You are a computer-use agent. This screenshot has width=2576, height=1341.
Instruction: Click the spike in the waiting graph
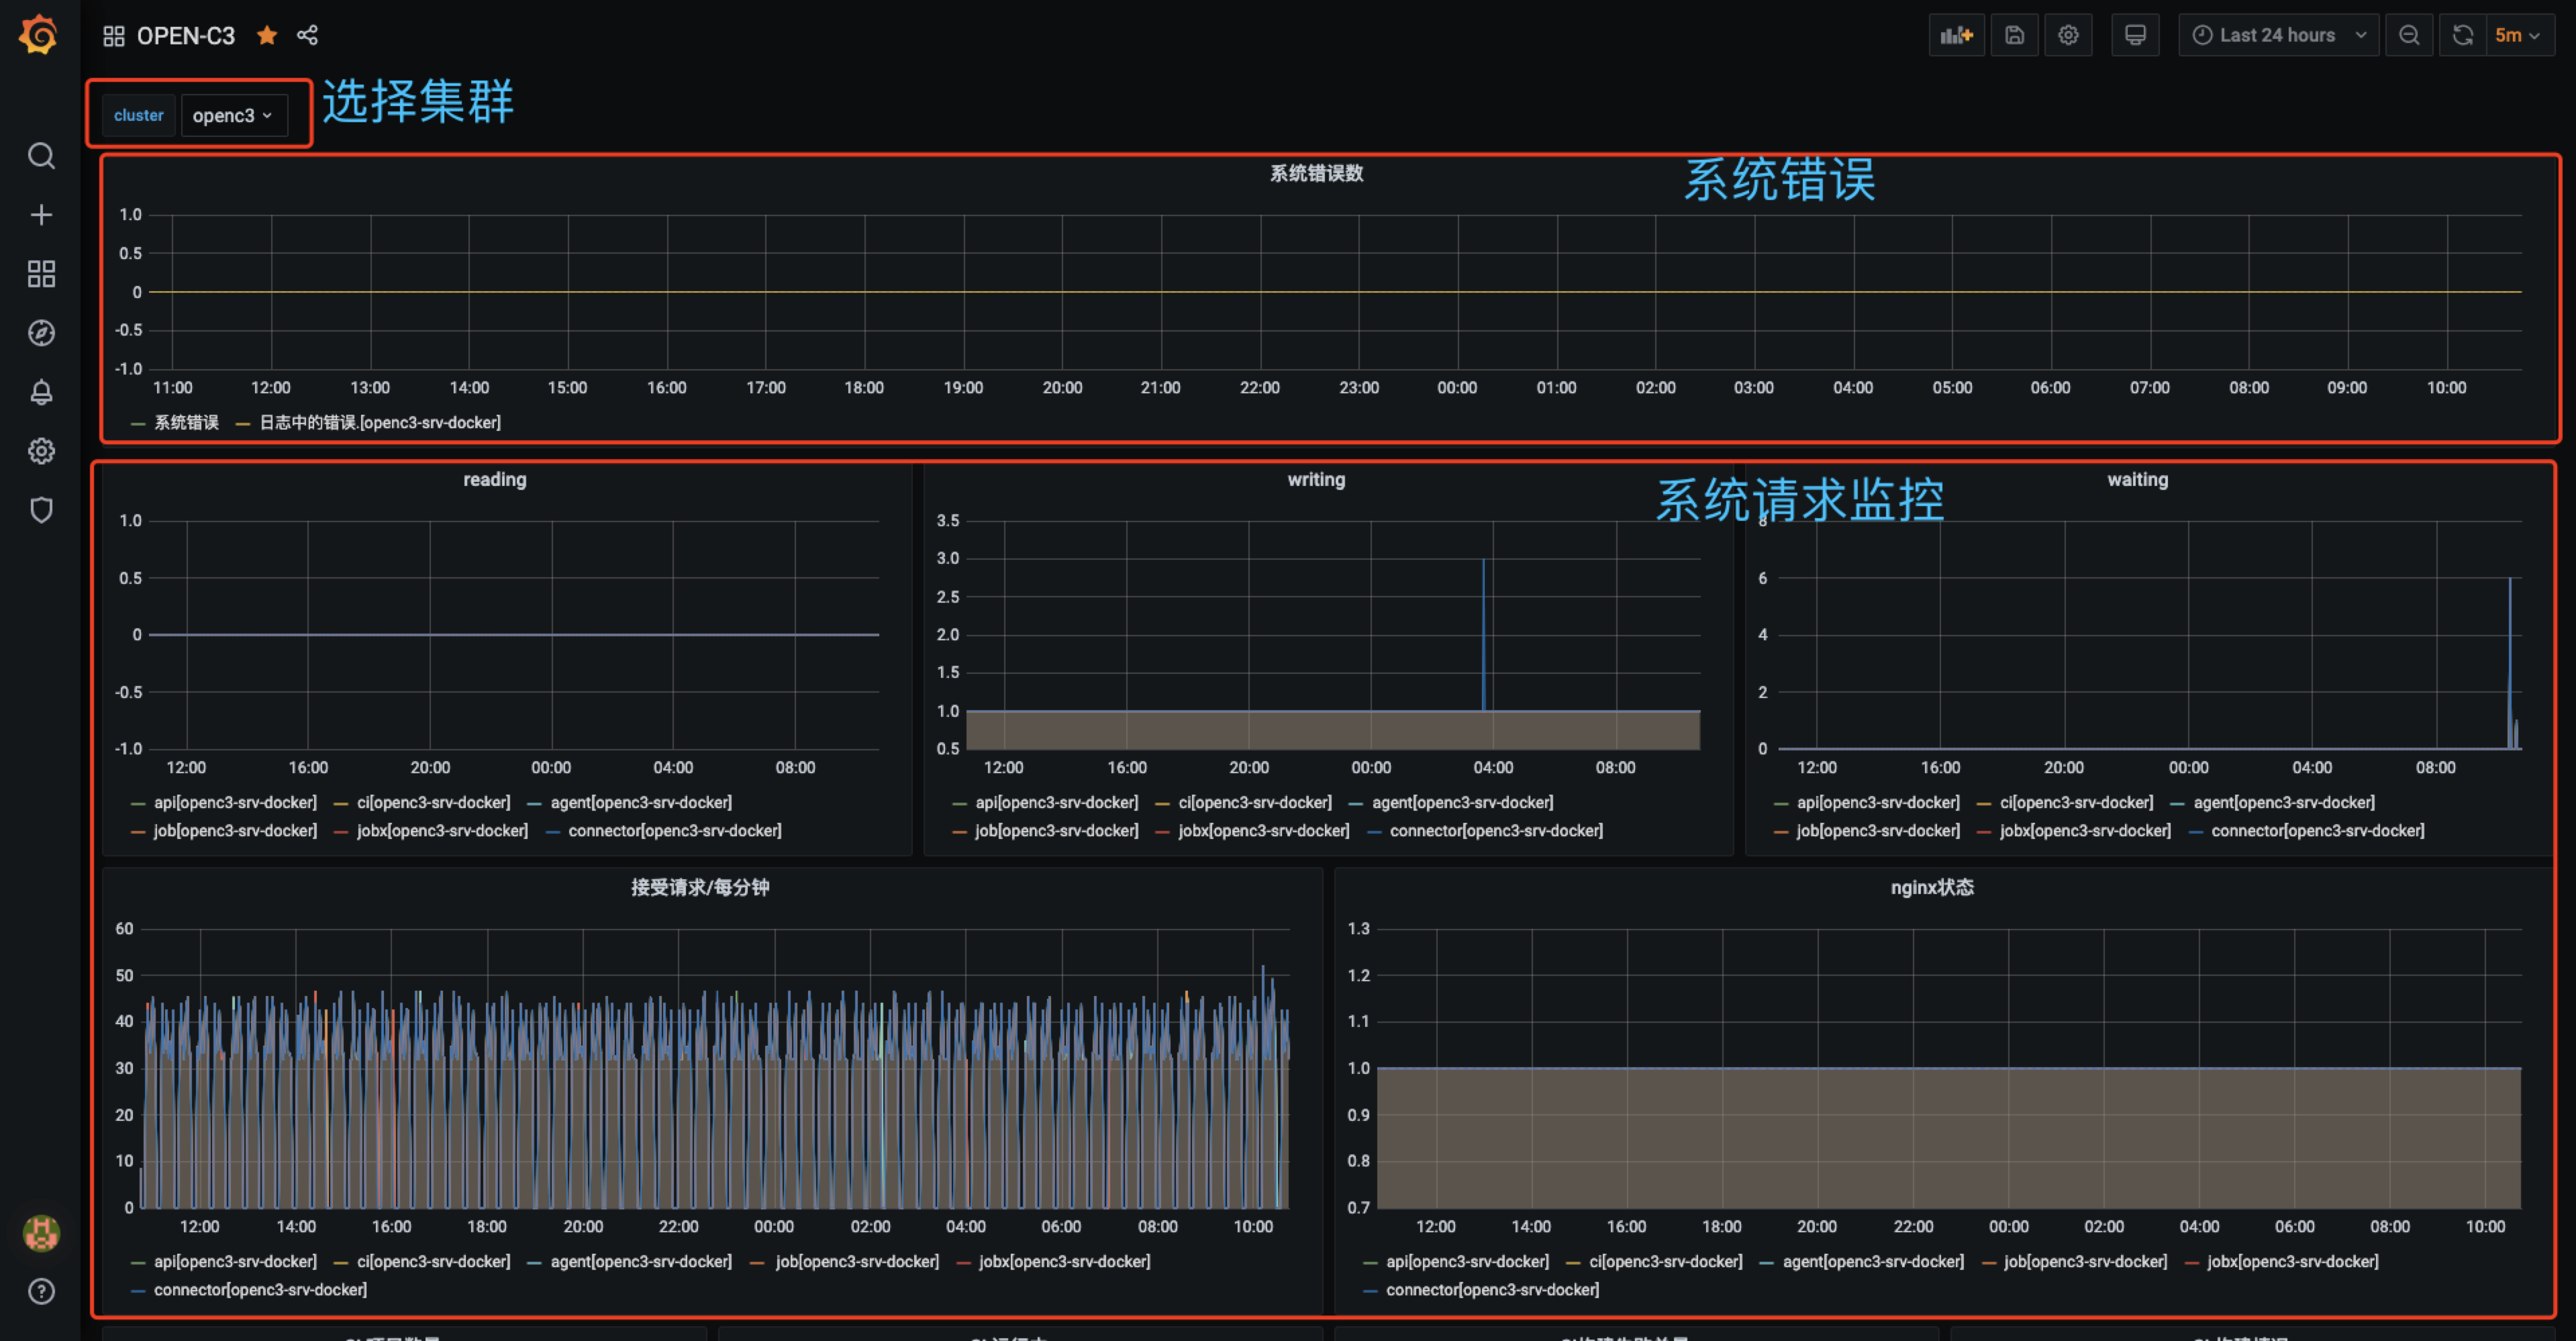pyautogui.click(x=2510, y=662)
